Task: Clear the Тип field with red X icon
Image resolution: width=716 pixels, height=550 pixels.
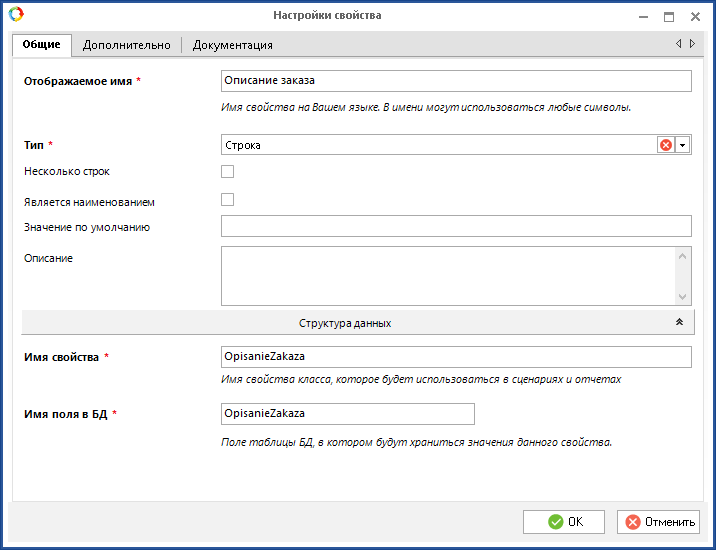Action: pos(665,145)
